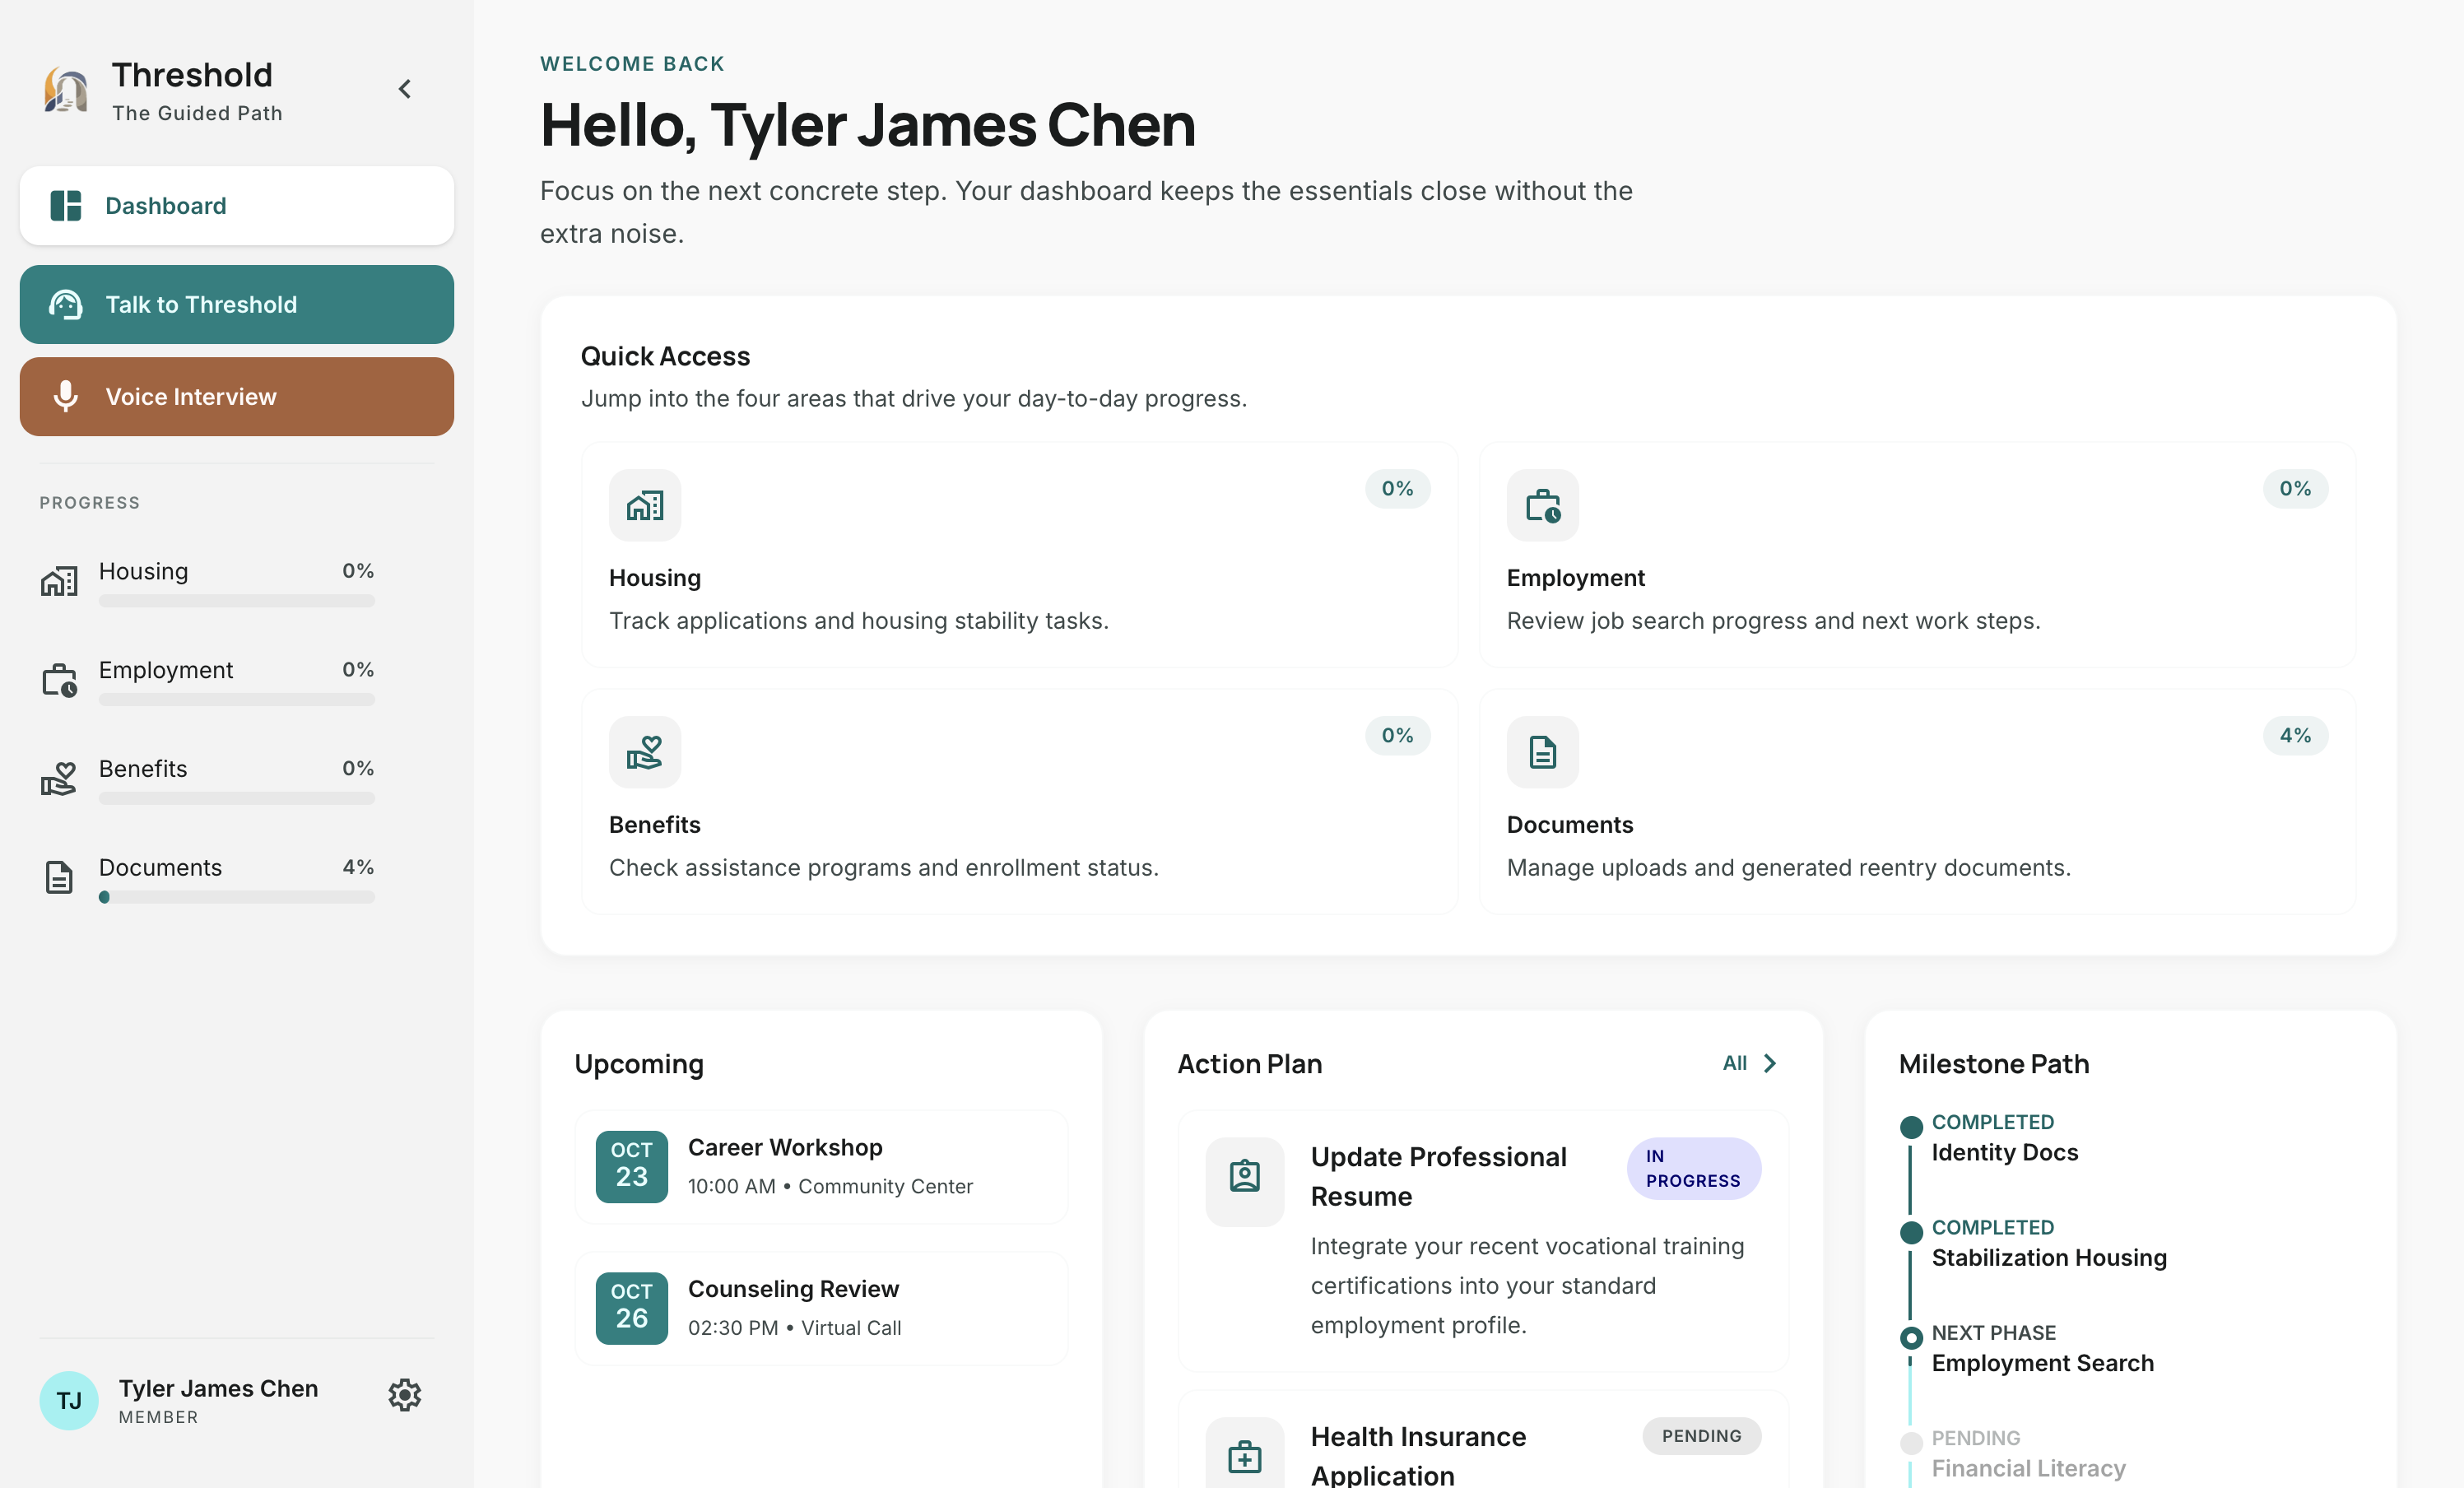
Task: Click the Employment briefcase icon in sidebar
Action: 59,680
